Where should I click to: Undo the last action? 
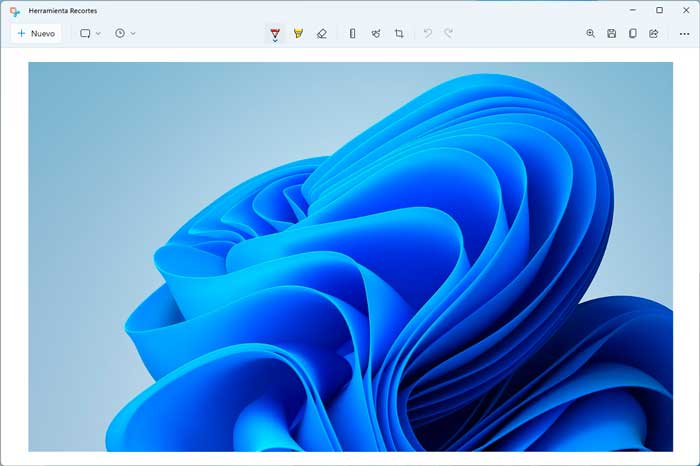point(428,33)
